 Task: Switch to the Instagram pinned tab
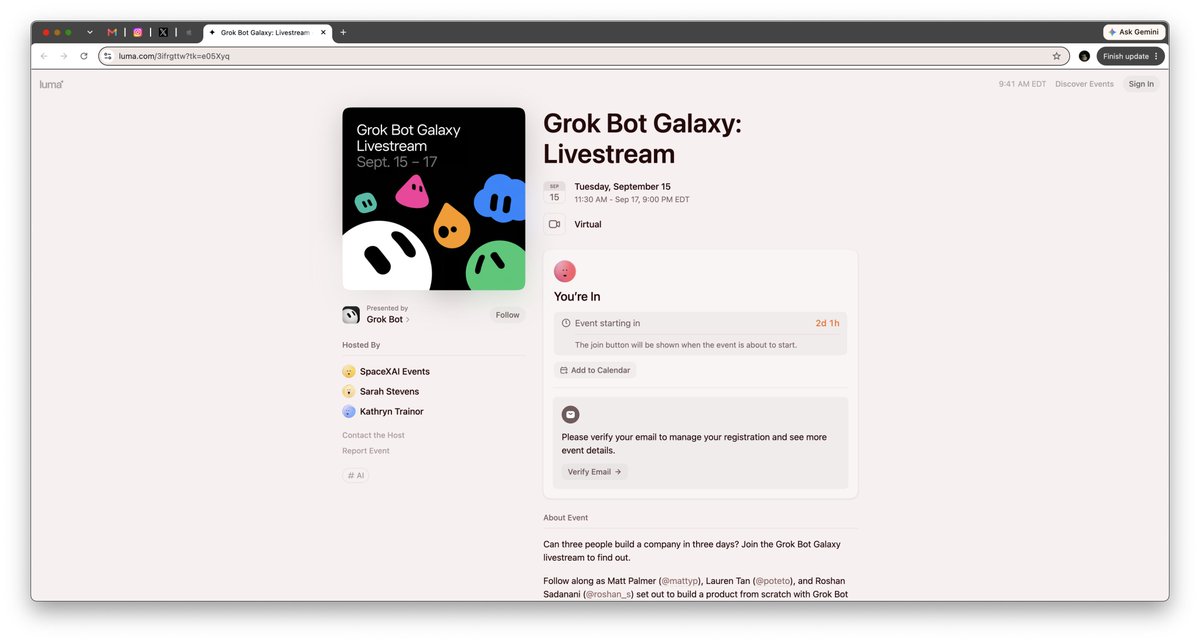pos(138,32)
